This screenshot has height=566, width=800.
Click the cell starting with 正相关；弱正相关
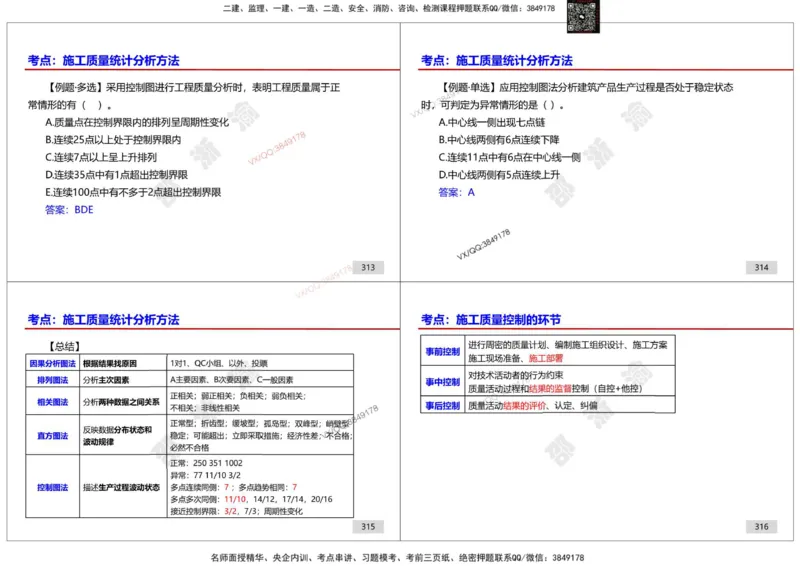[x=260, y=402]
